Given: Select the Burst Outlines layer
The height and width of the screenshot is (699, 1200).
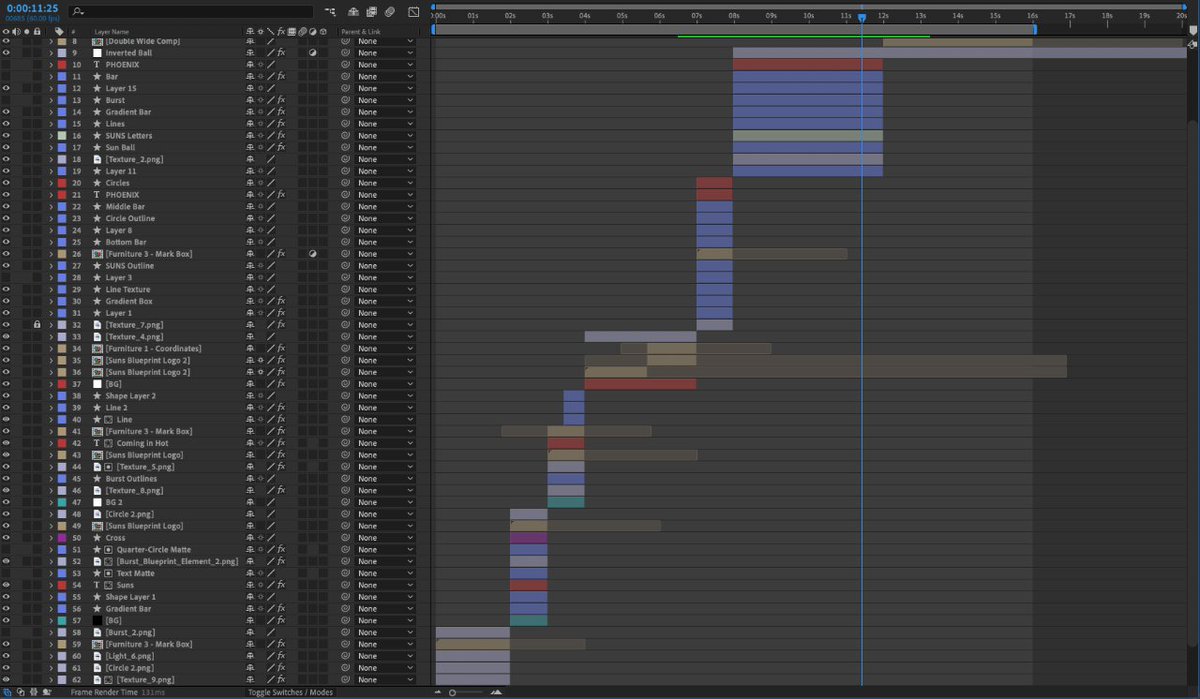Looking at the screenshot, I should tap(129, 479).
